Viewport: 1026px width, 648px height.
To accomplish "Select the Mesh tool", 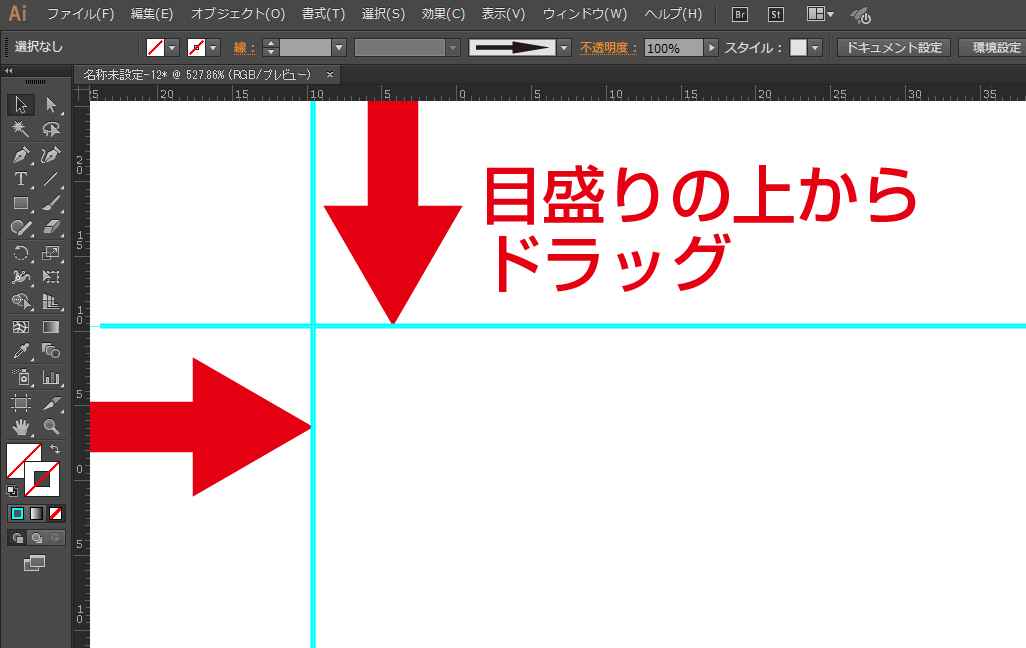I will click(x=21, y=327).
